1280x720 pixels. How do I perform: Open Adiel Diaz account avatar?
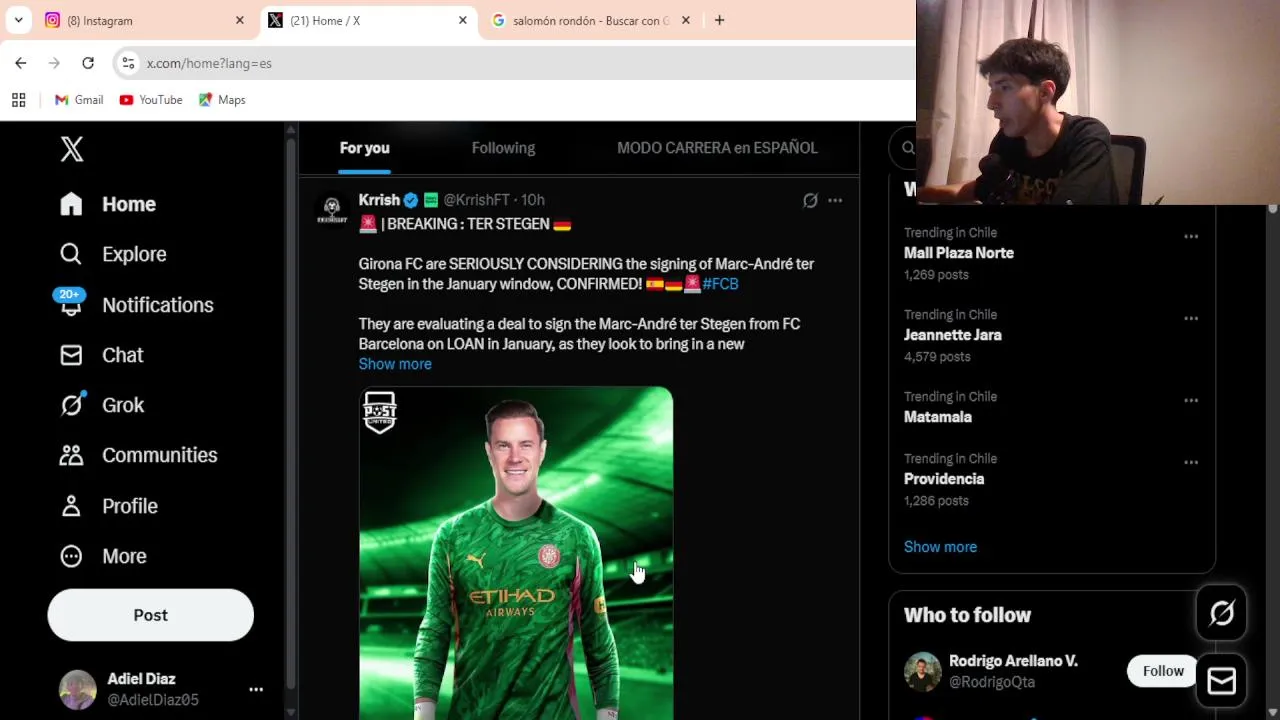77,689
